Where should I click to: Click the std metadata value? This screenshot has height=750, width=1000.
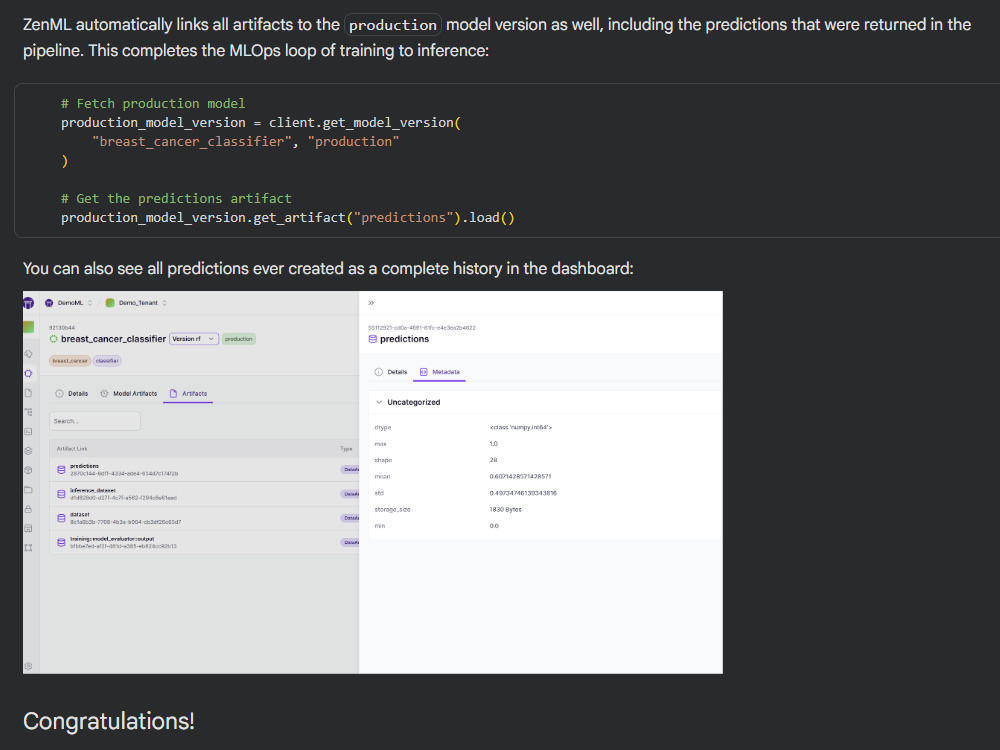click(x=523, y=493)
